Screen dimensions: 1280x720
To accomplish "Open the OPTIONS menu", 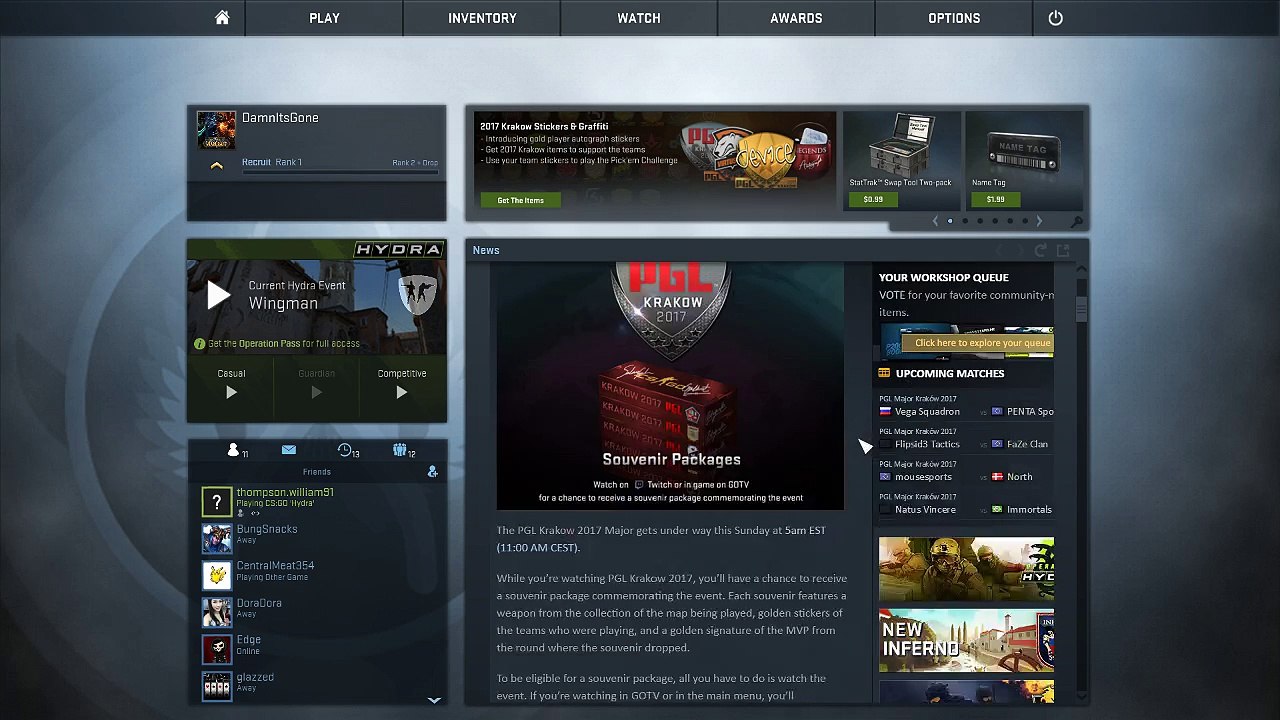I will (954, 18).
